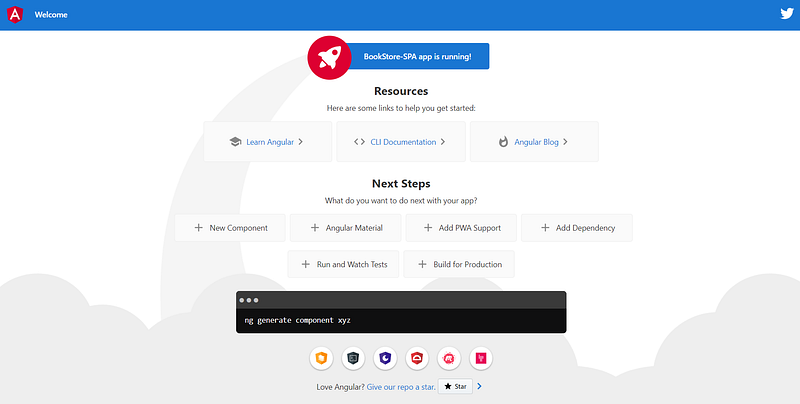Click 'Here are some links' subtitle text
Image resolution: width=800 pixels, height=404 pixels.
click(x=401, y=108)
